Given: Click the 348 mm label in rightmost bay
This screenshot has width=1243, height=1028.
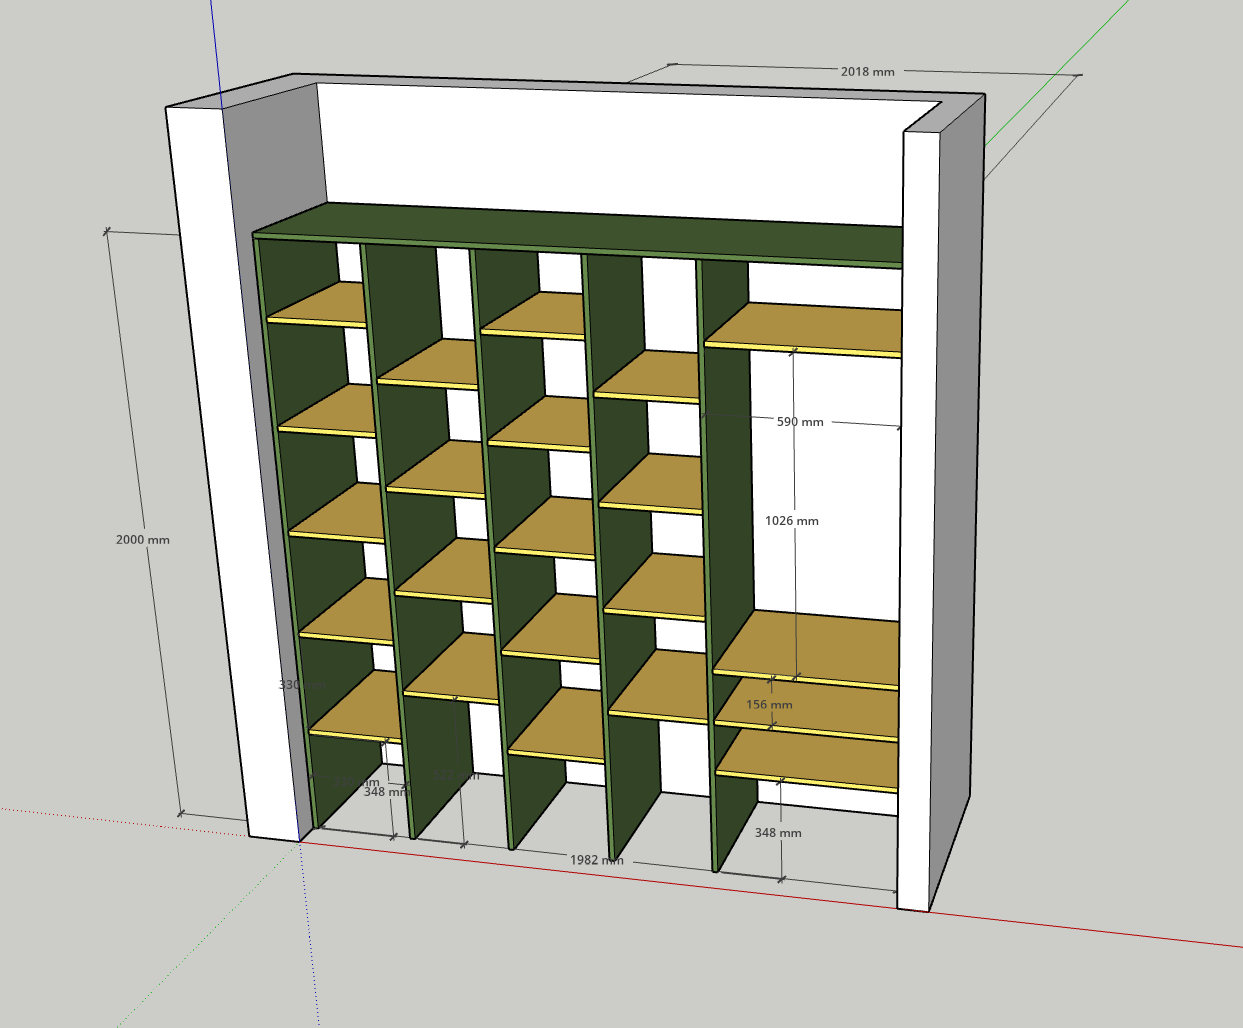Looking at the screenshot, I should 777,833.
